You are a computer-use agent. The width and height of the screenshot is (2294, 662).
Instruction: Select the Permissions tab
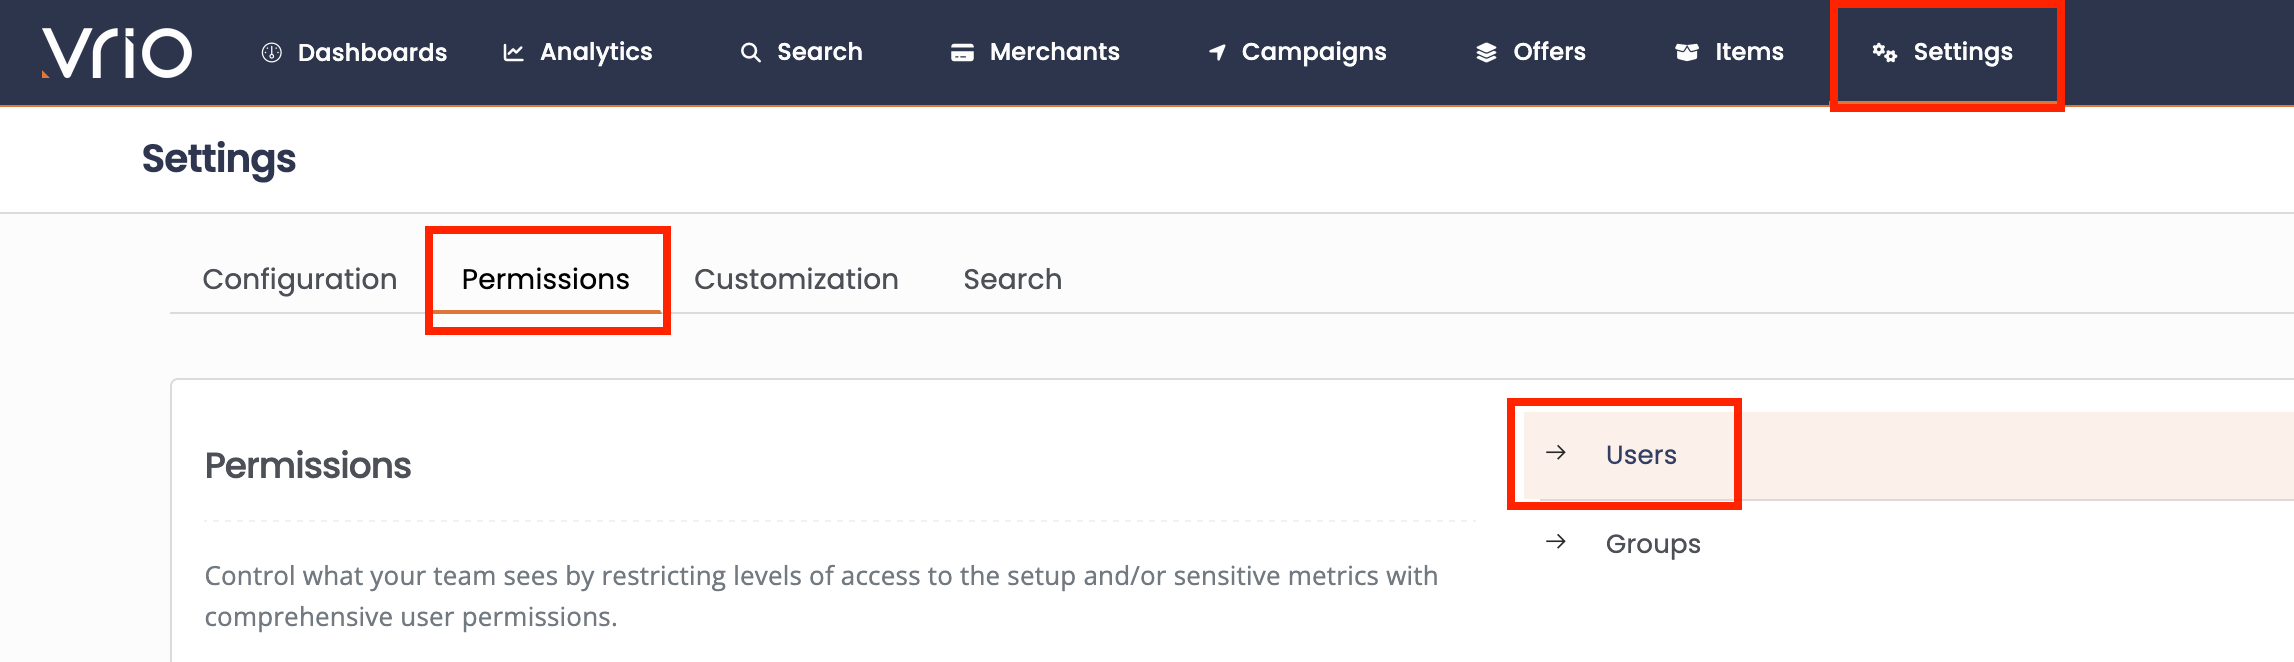click(546, 279)
